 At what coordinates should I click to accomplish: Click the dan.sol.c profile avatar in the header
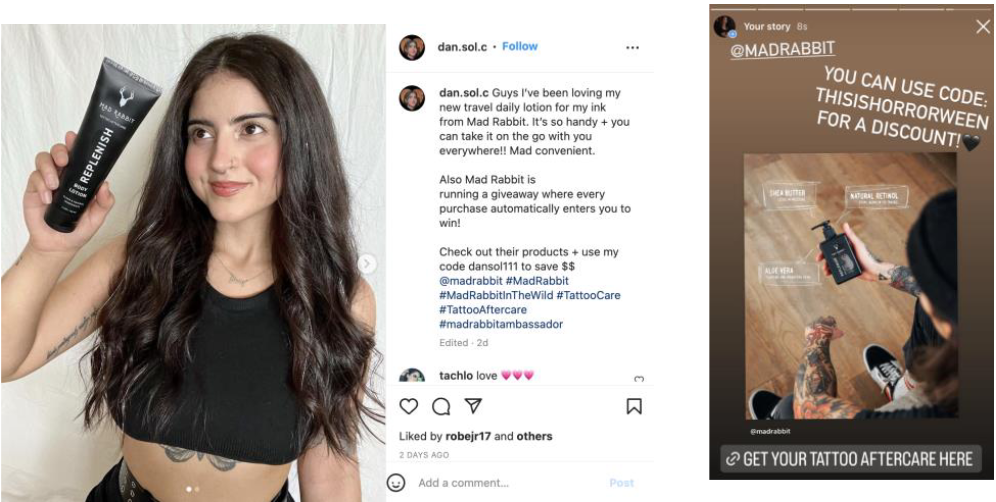(x=412, y=47)
